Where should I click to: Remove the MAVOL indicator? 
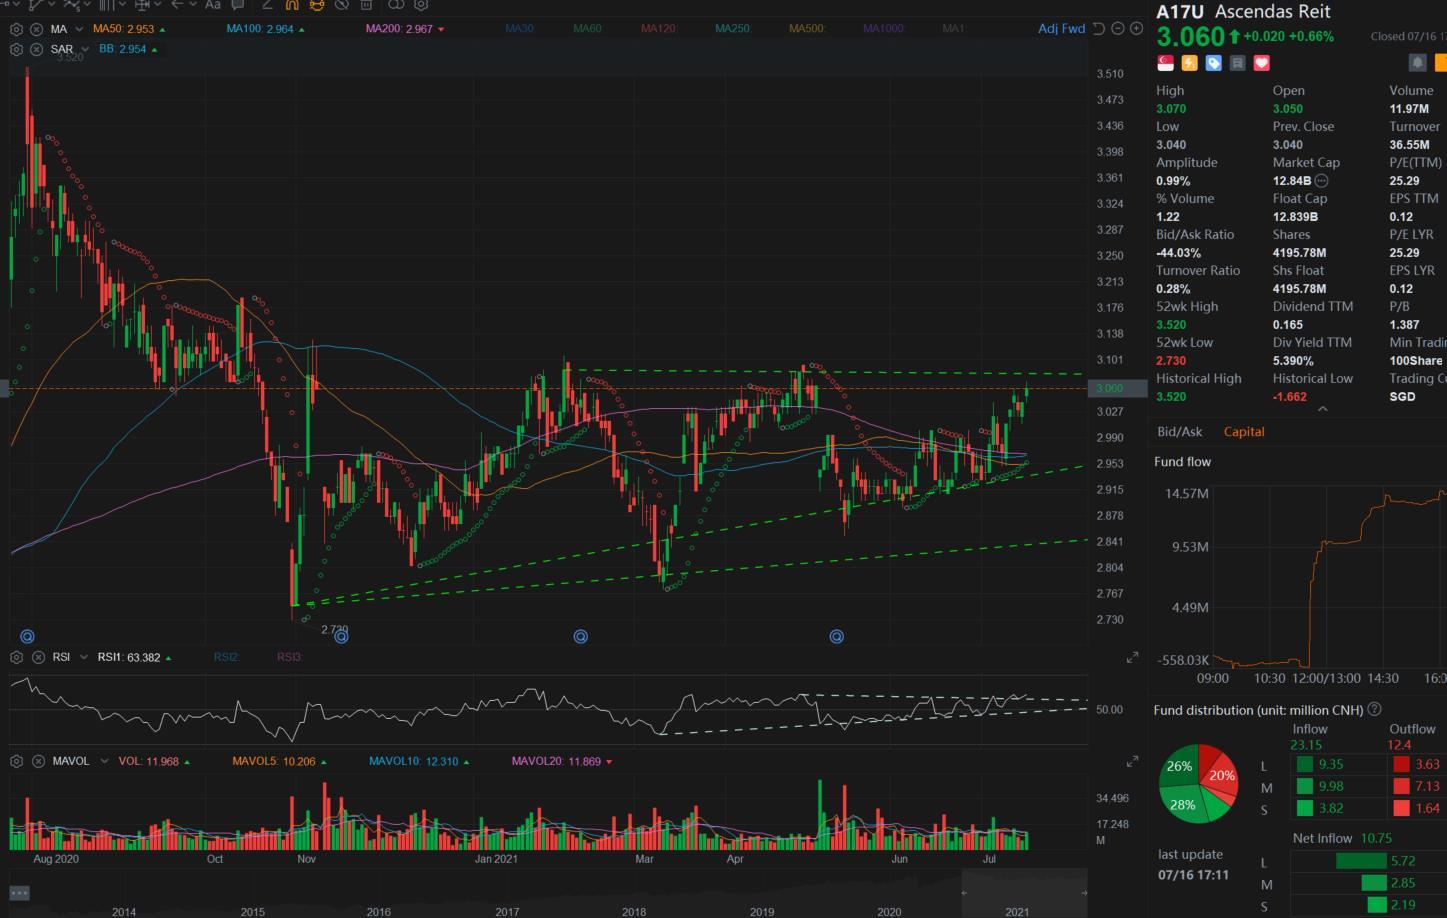point(38,761)
